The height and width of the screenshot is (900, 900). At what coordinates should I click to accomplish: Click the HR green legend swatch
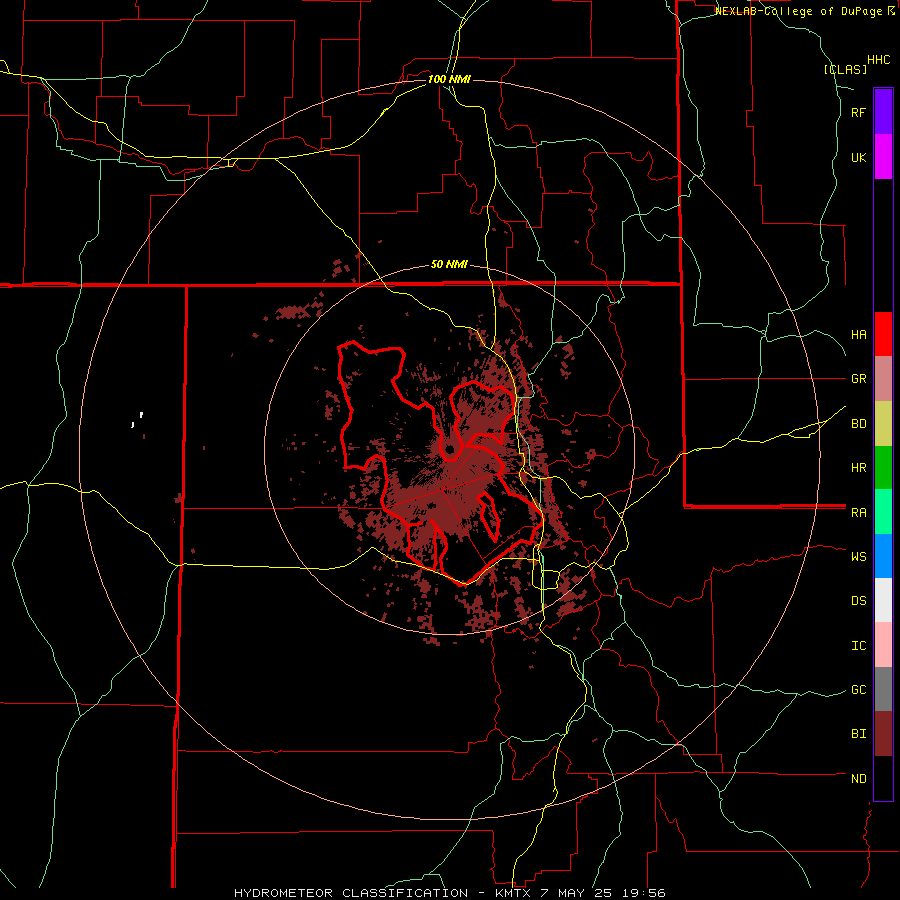click(x=883, y=467)
